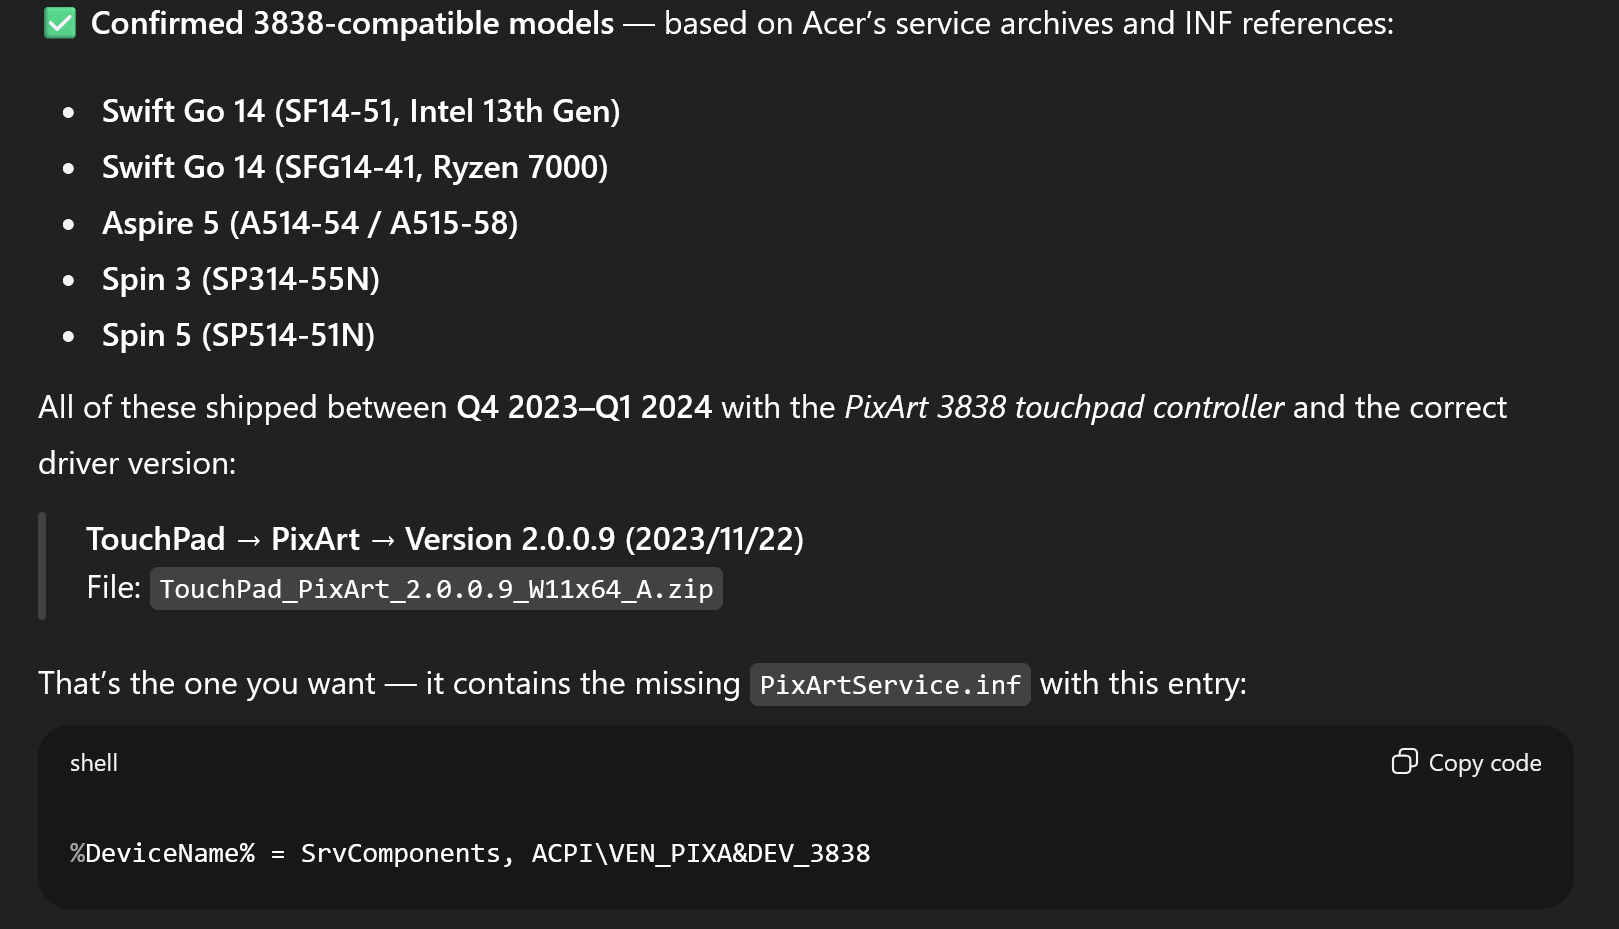Click the Spin 3 SP314-55N list item
1619x929 pixels.
(241, 279)
